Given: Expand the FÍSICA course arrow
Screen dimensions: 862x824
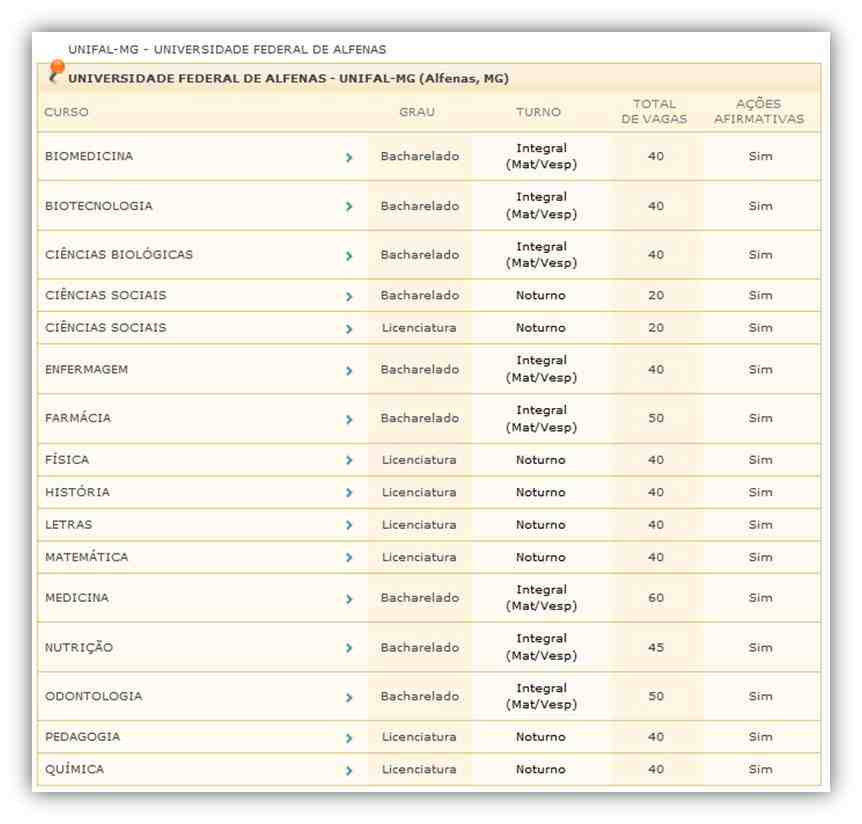Looking at the screenshot, I should coord(349,460).
